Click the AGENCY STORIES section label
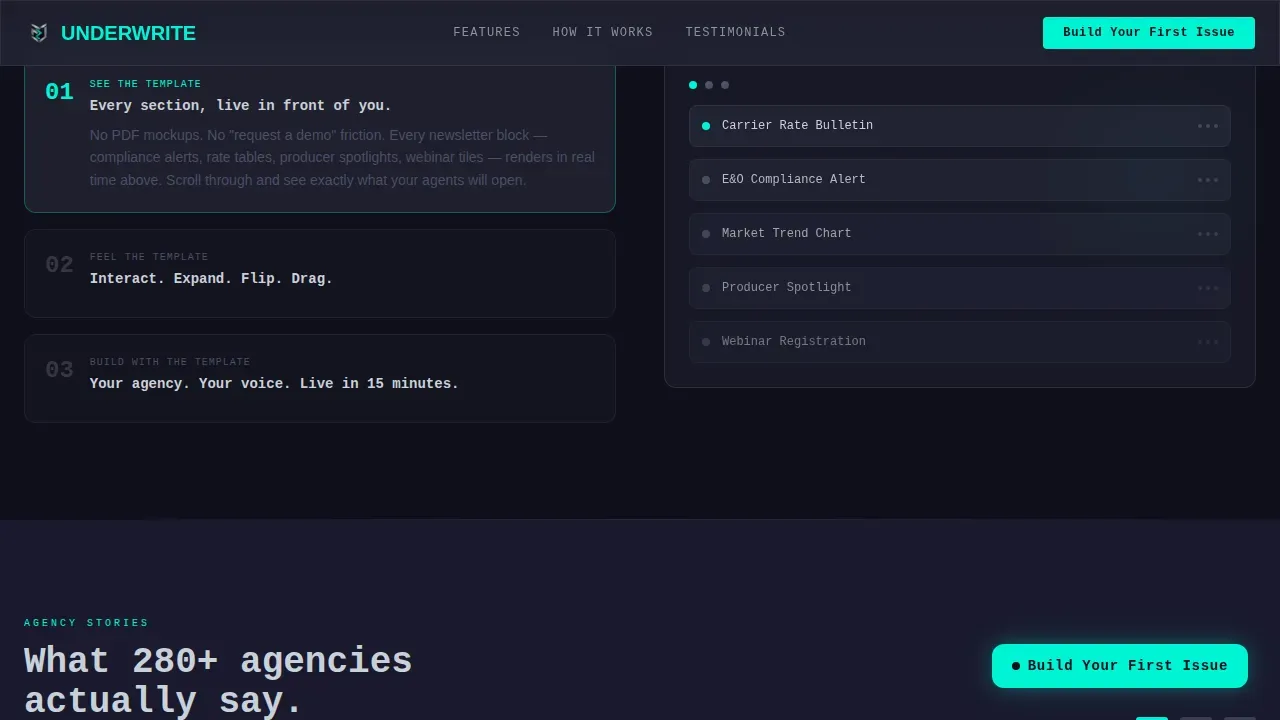1280x720 pixels. point(86,623)
